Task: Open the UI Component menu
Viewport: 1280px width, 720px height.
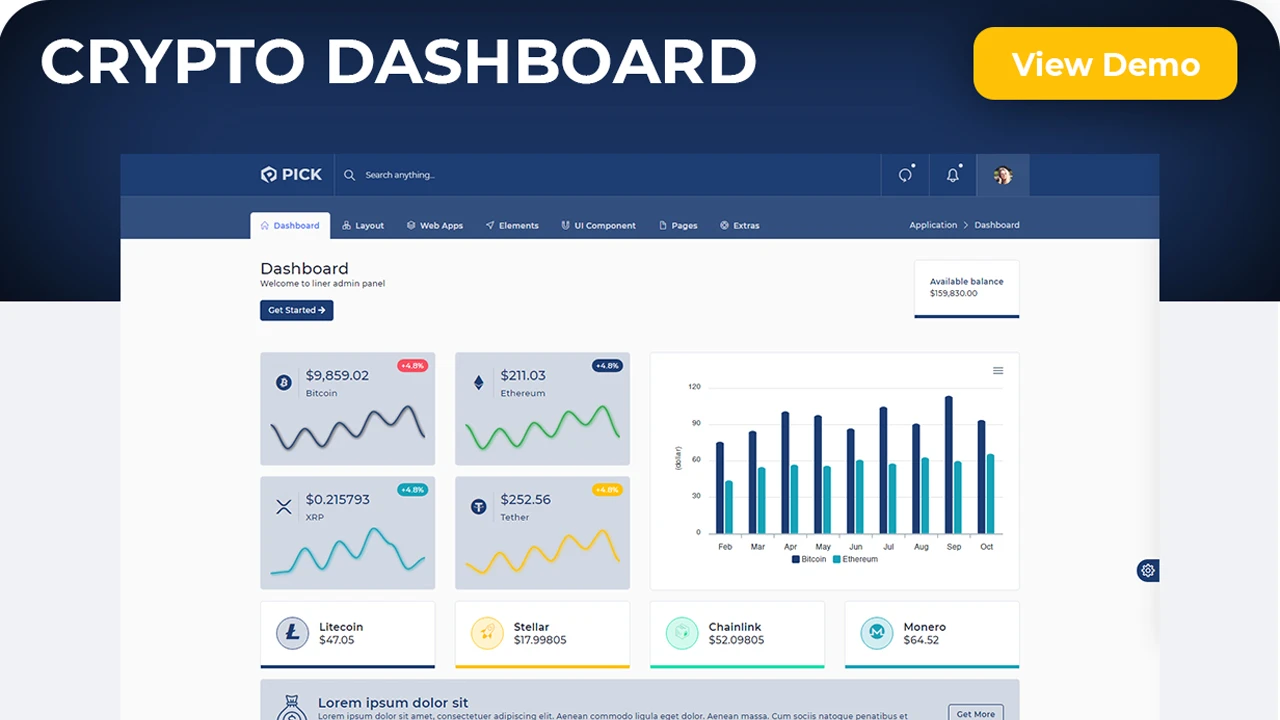Action: [x=598, y=225]
